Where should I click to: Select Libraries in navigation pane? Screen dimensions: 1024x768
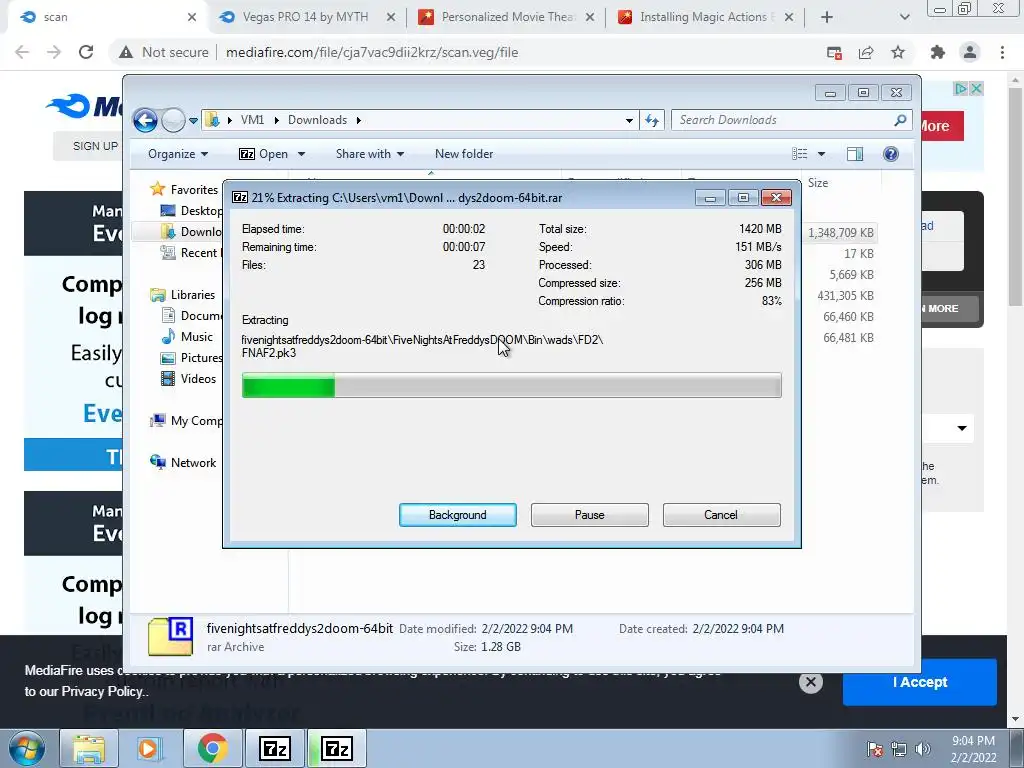pyautogui.click(x=183, y=295)
